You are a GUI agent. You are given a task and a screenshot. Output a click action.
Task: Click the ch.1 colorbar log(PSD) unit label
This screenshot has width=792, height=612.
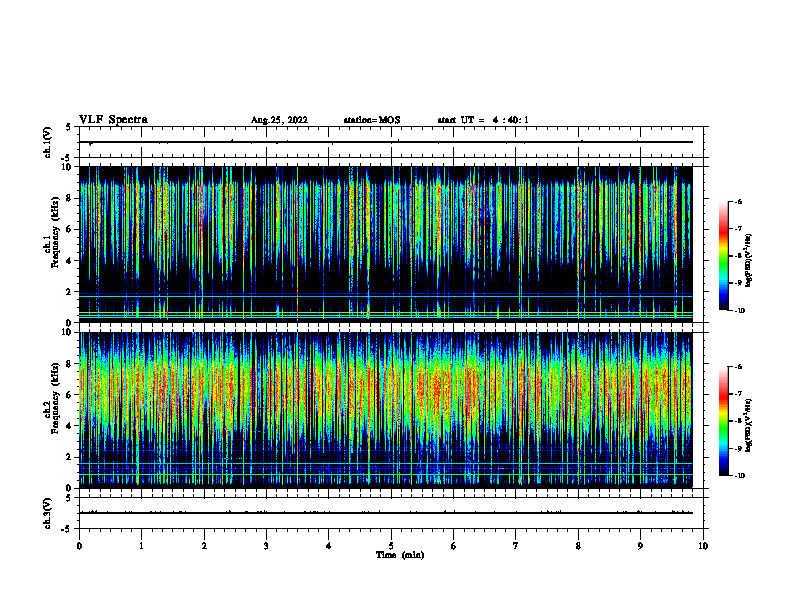click(x=749, y=261)
